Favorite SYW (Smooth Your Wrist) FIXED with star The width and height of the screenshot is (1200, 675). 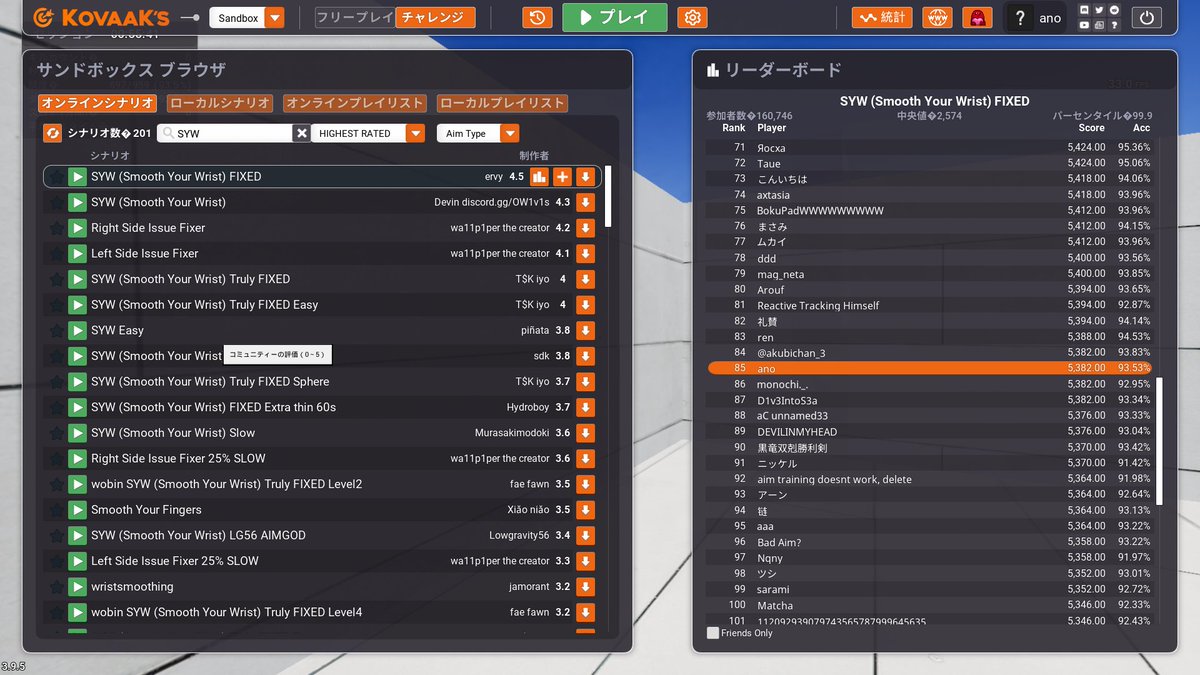coord(56,177)
